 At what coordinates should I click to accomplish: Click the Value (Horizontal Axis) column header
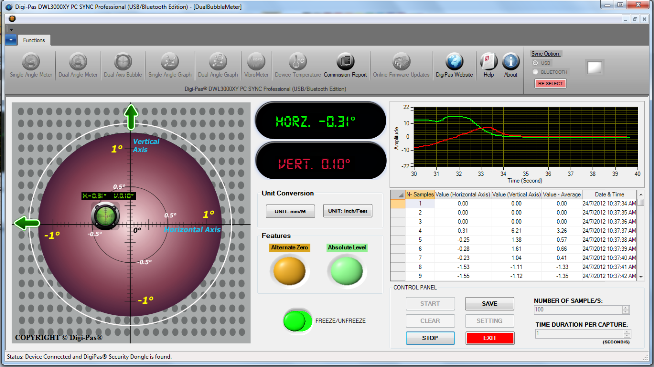point(463,194)
